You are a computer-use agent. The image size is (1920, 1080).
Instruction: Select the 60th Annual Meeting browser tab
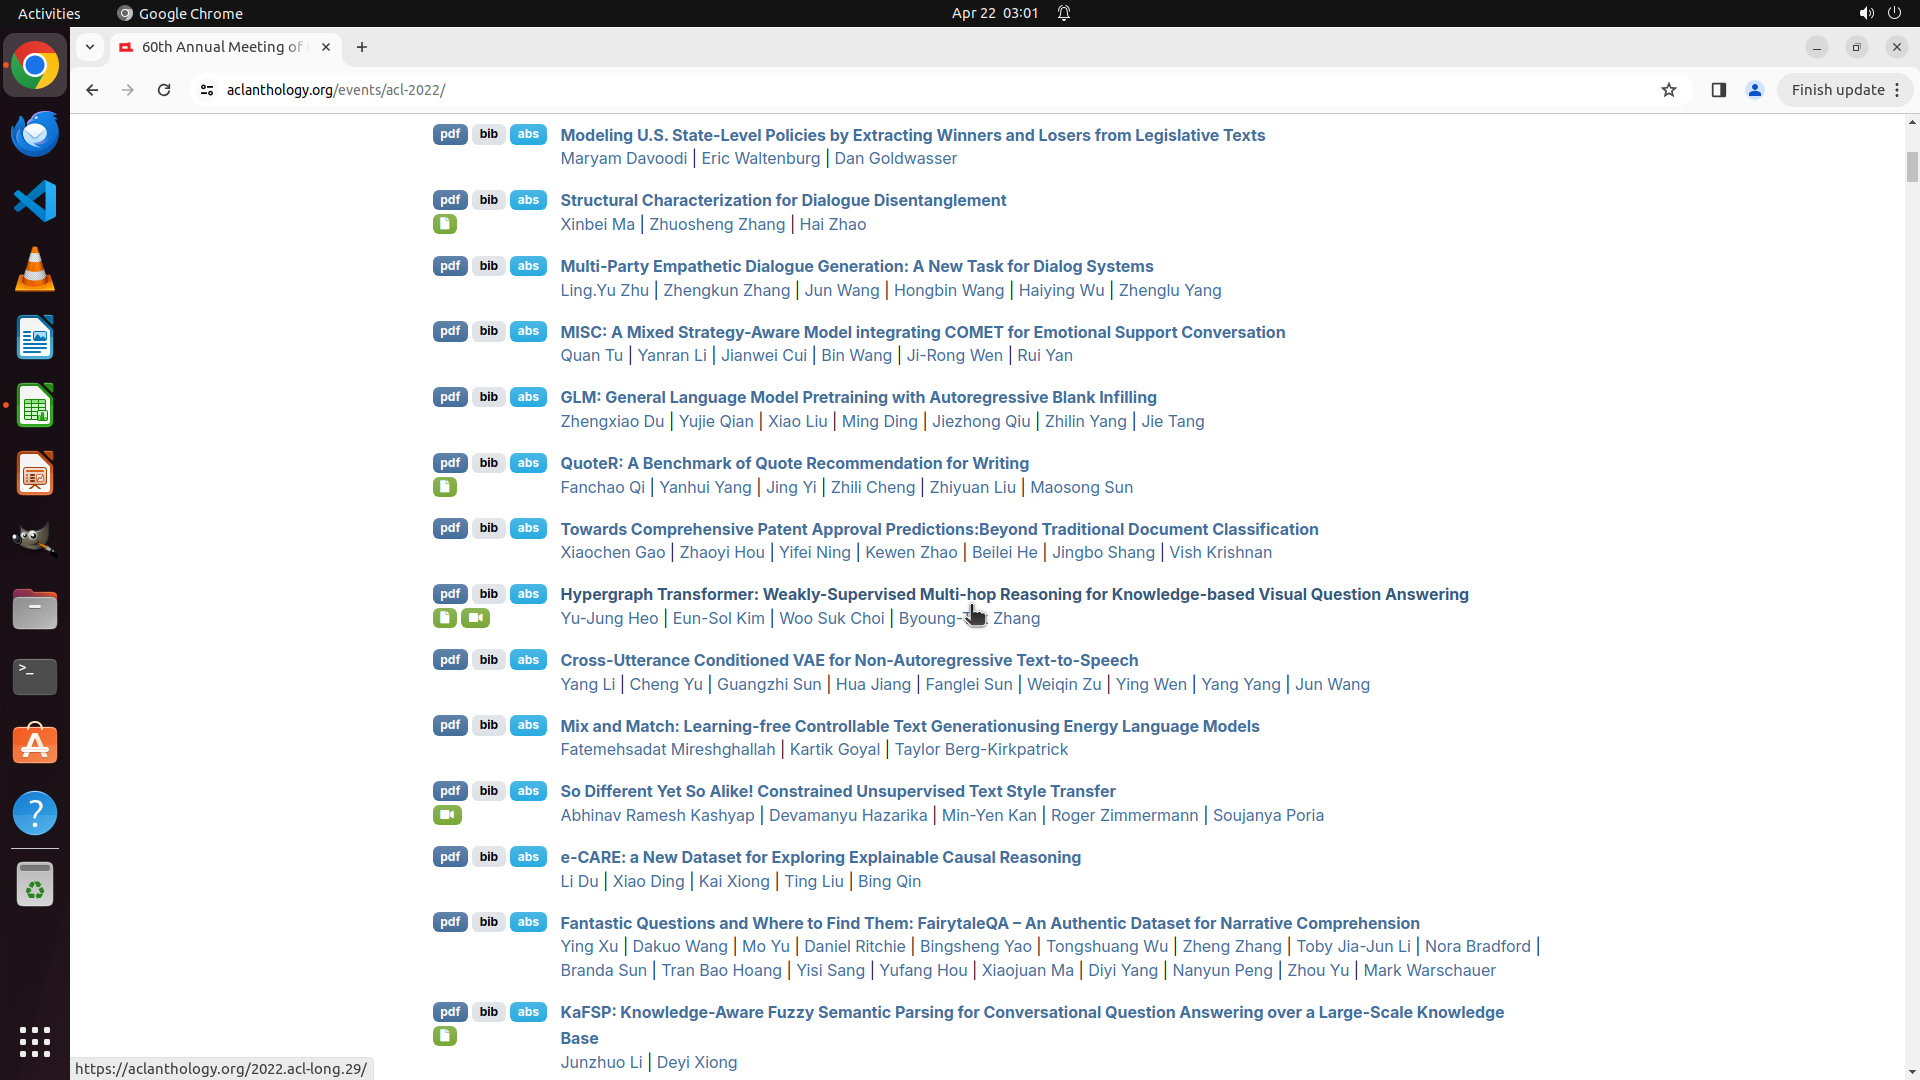tap(222, 47)
